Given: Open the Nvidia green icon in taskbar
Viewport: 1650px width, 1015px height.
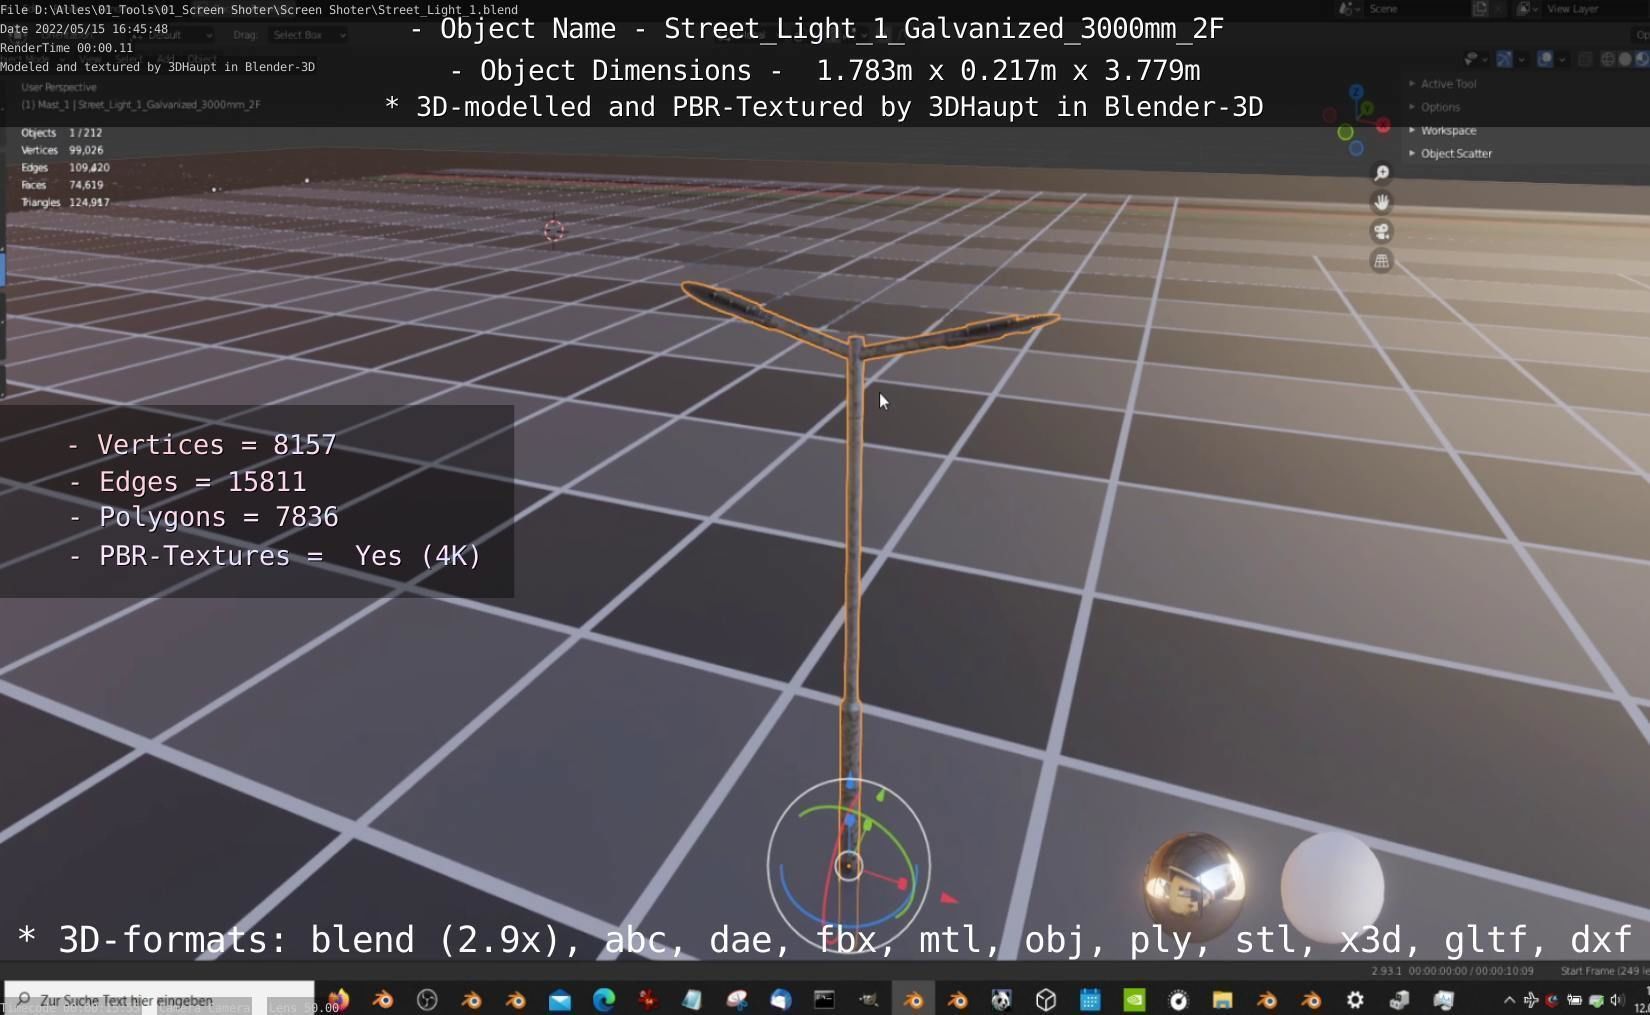Looking at the screenshot, I should point(1134,999).
